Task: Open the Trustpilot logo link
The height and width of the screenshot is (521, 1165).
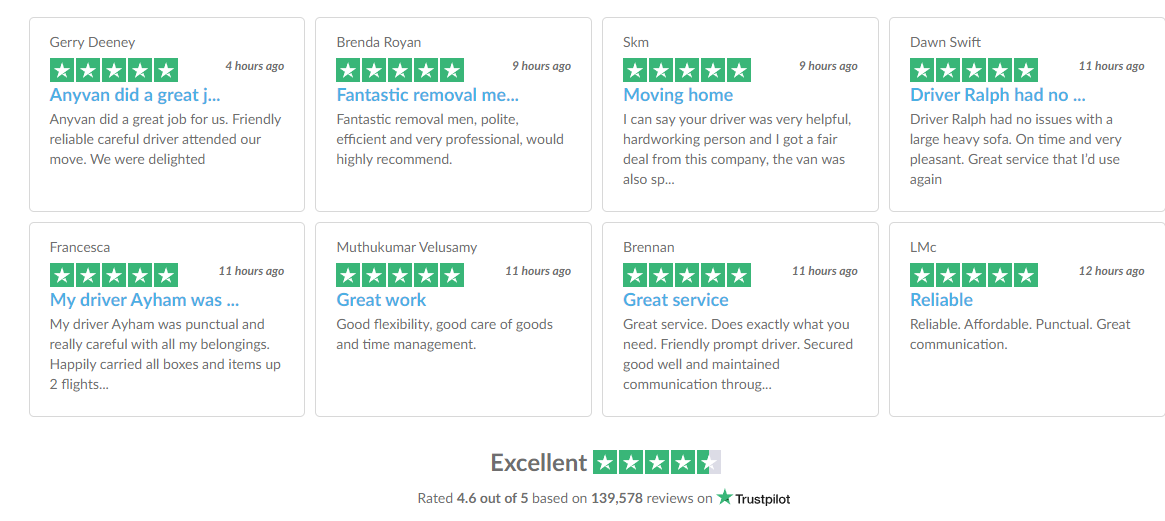Action: click(753, 498)
